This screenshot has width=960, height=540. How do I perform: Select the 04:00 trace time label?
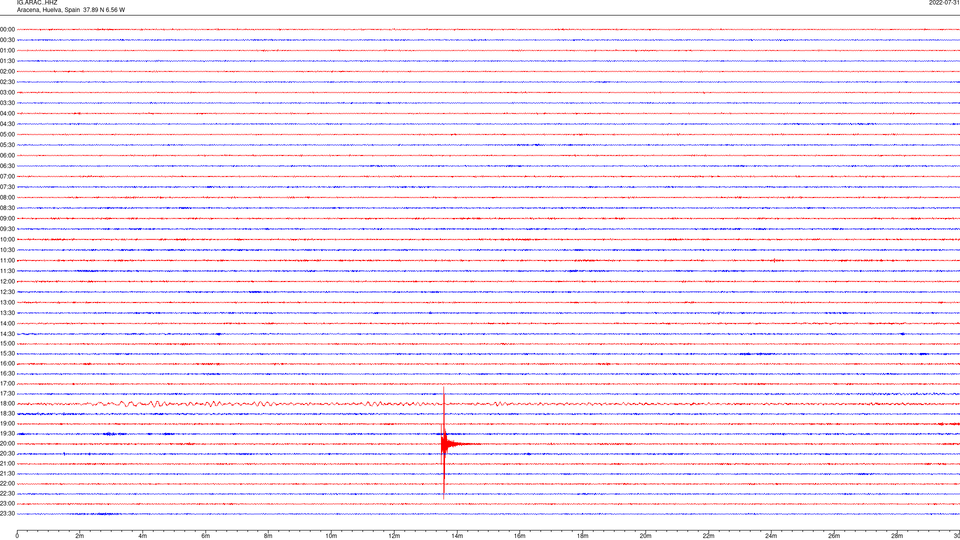[x=7, y=114]
